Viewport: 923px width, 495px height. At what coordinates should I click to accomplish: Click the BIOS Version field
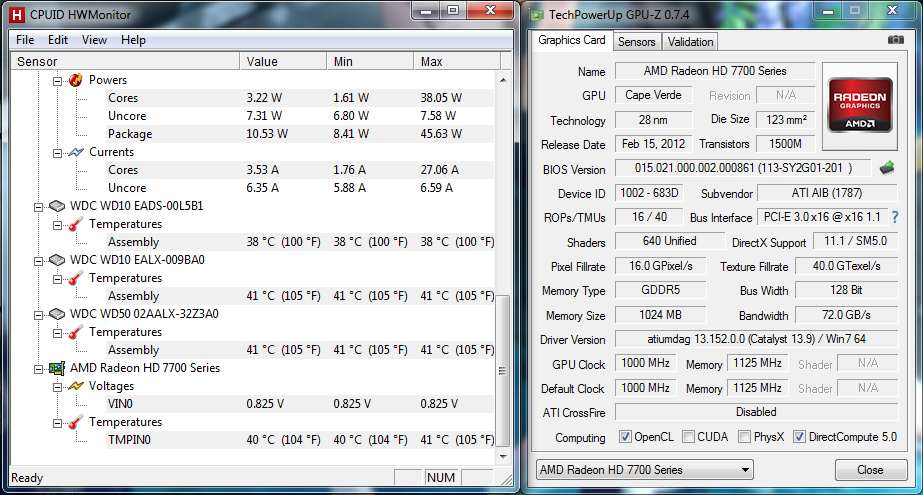[x=743, y=168]
